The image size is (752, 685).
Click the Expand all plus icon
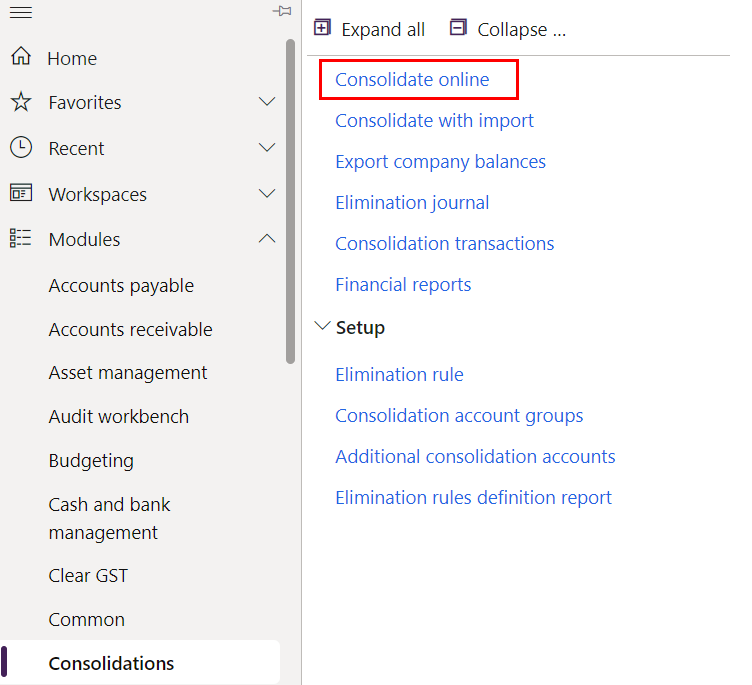click(x=322, y=27)
